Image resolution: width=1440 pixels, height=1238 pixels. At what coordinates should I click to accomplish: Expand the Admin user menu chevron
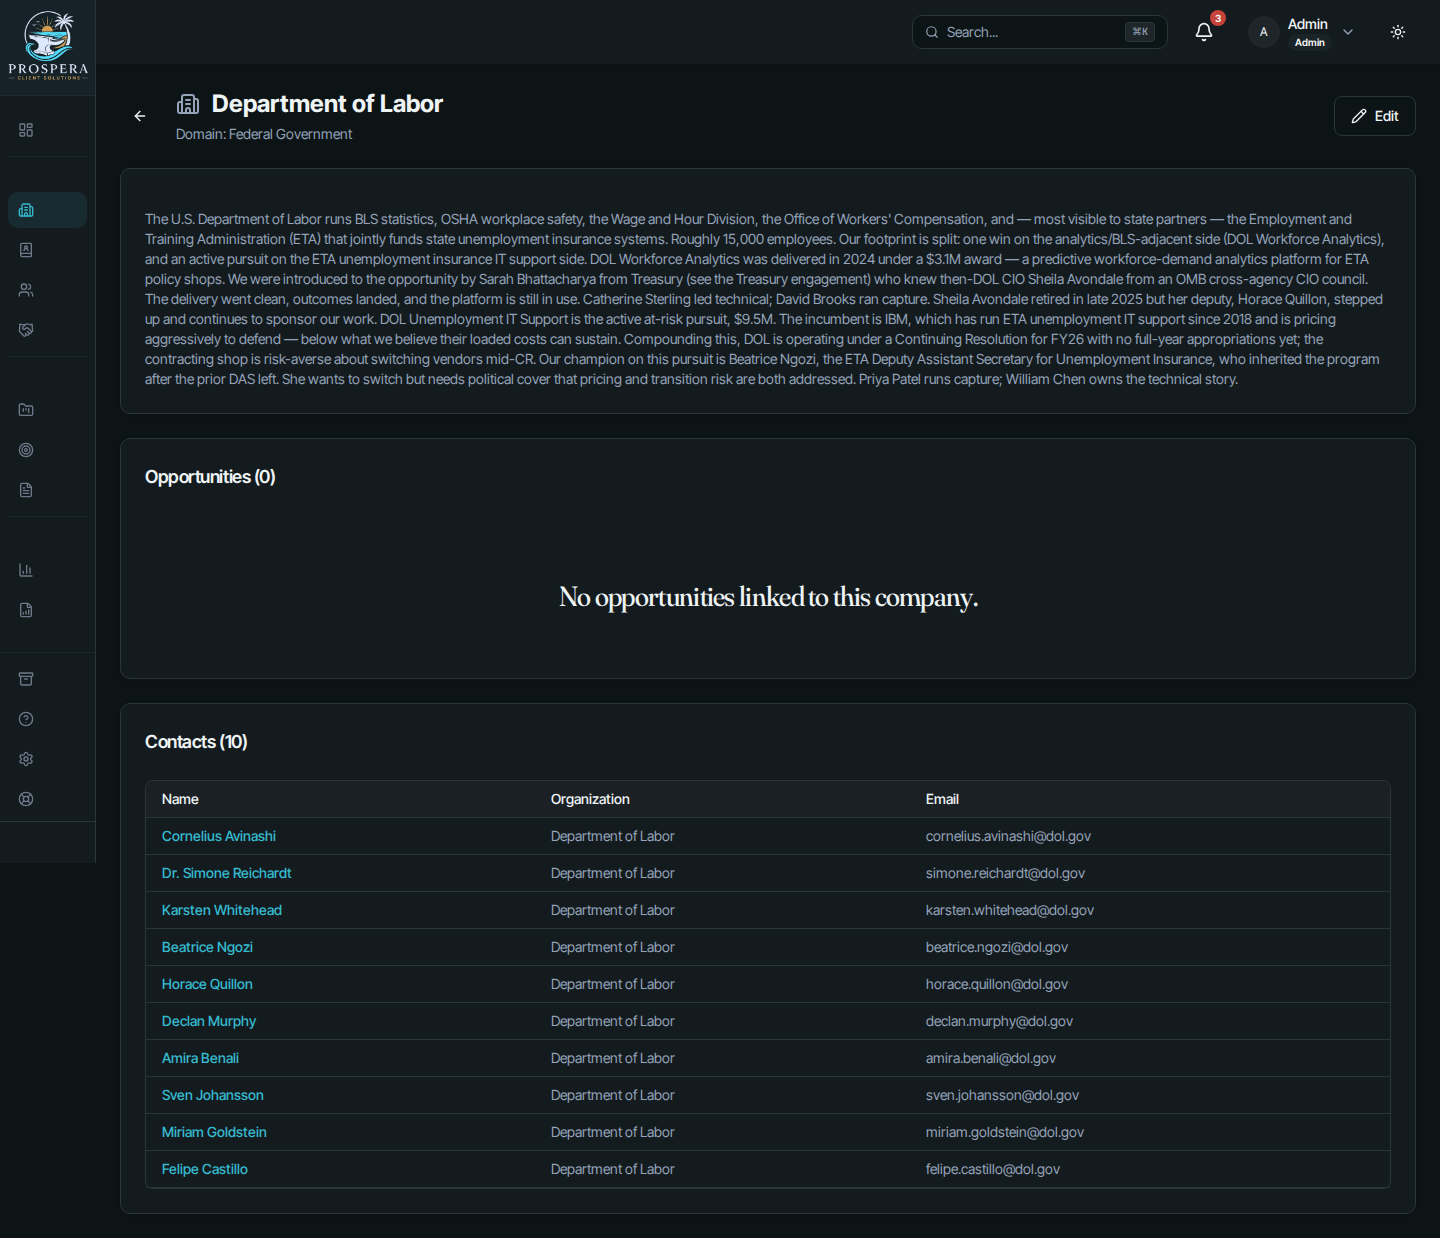coord(1348,32)
